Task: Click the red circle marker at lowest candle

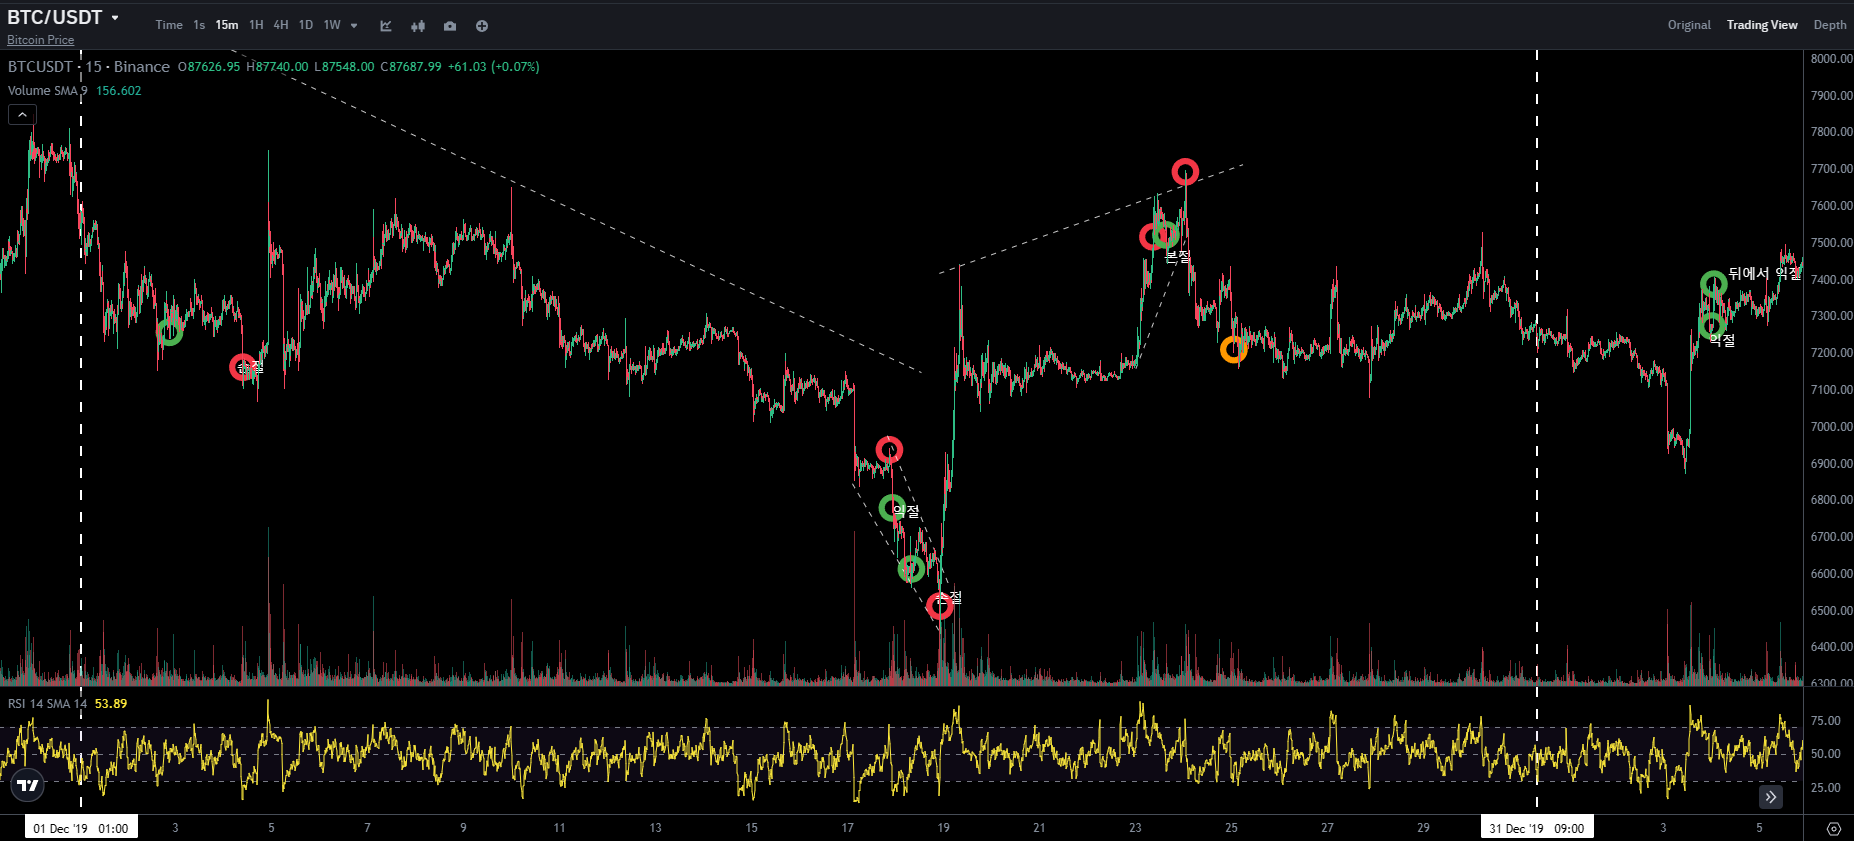Action: tap(939, 605)
